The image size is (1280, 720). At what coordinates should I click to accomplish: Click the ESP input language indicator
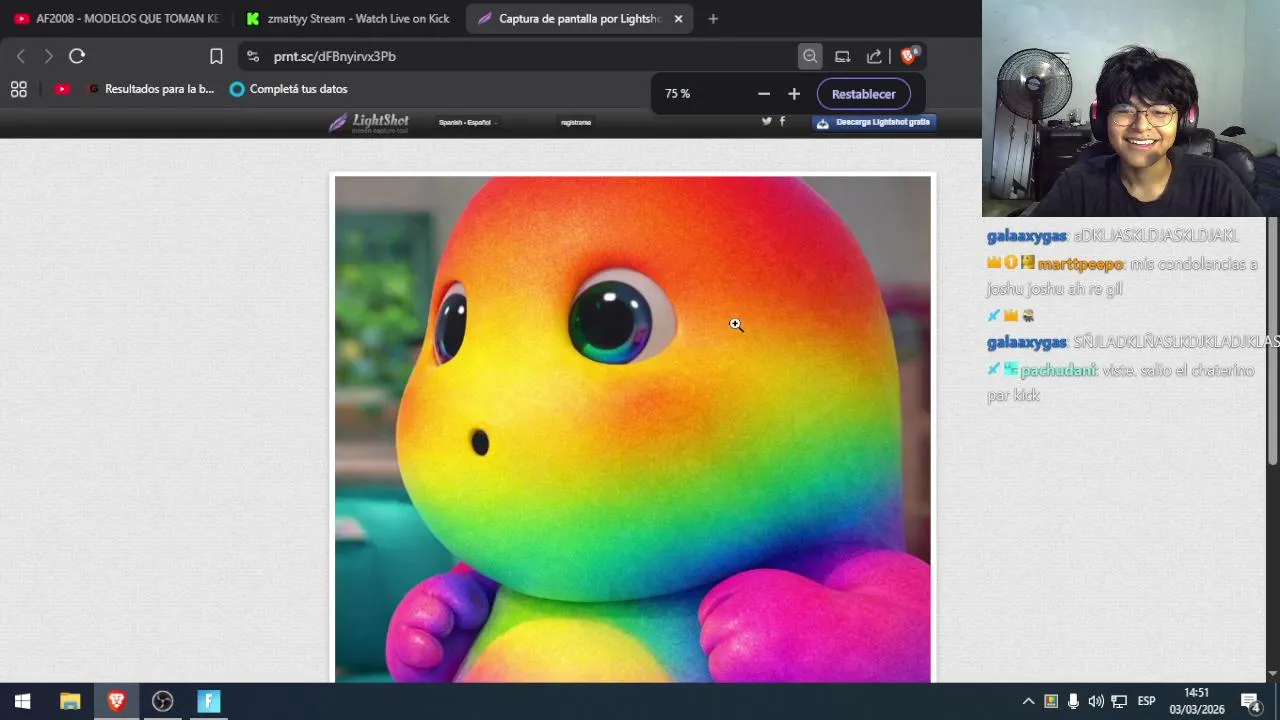[x=1147, y=701]
